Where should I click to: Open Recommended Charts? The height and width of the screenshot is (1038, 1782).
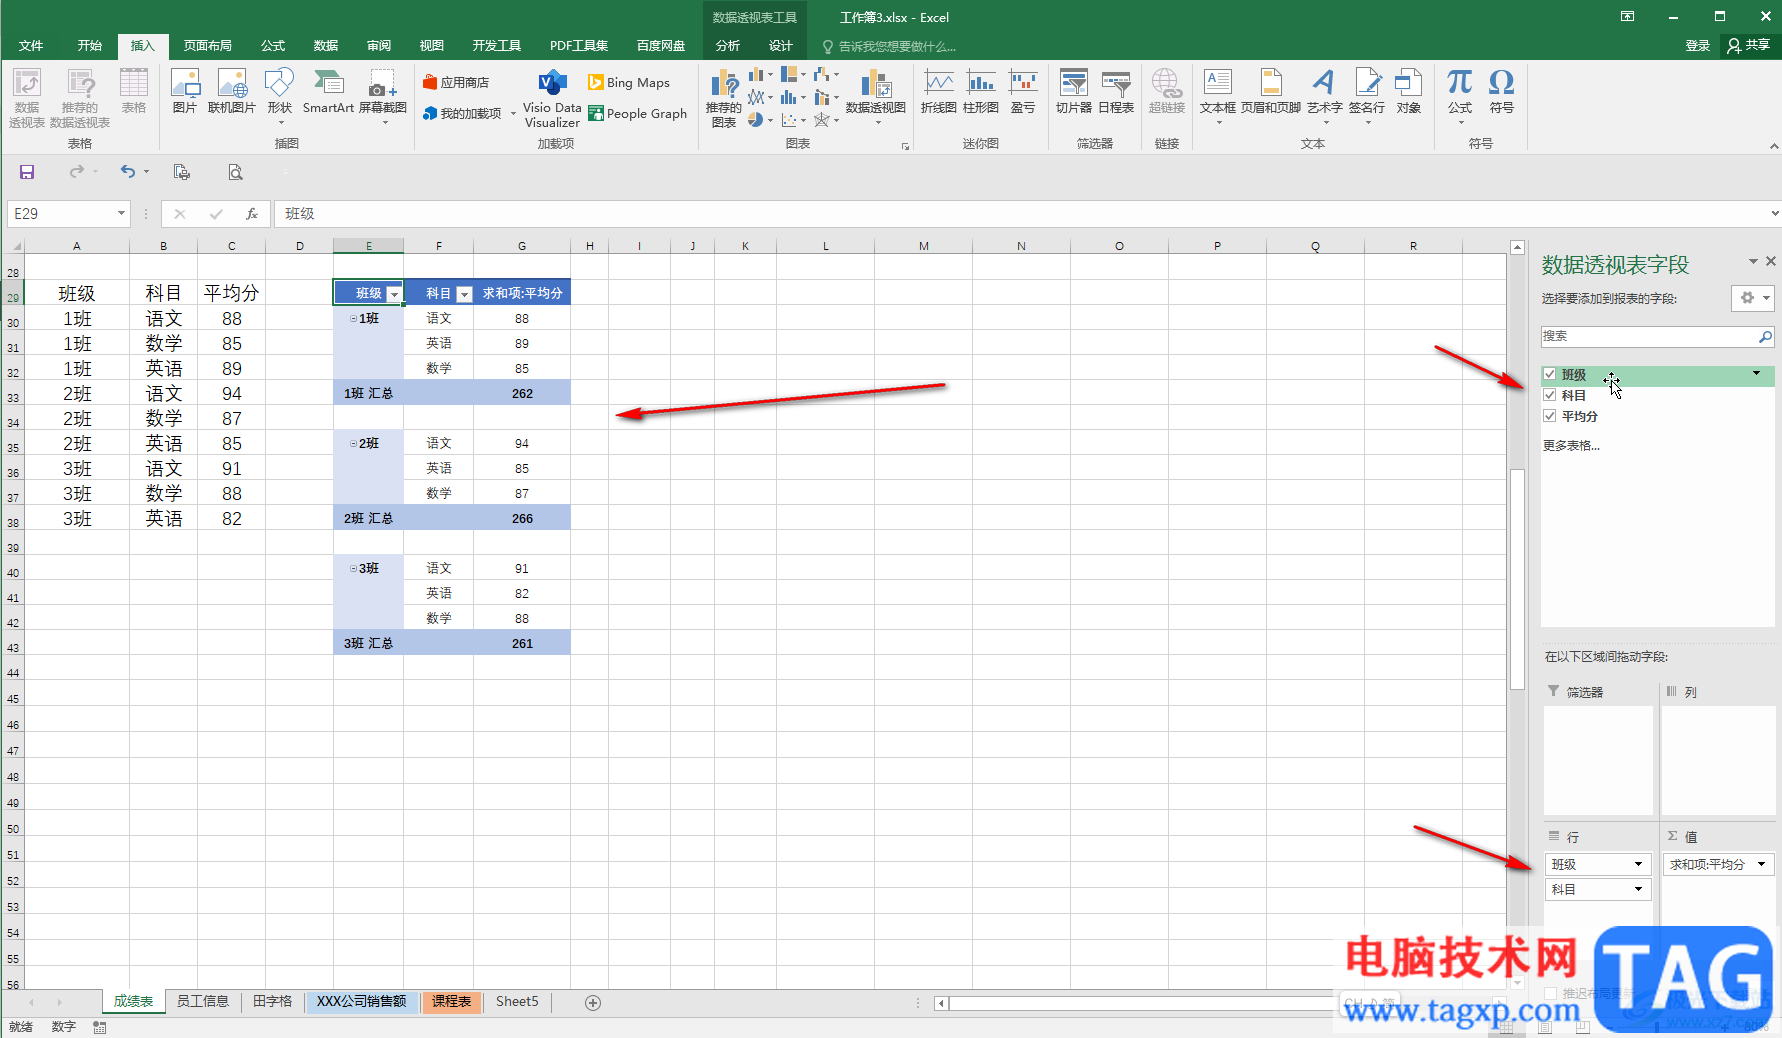(x=724, y=97)
